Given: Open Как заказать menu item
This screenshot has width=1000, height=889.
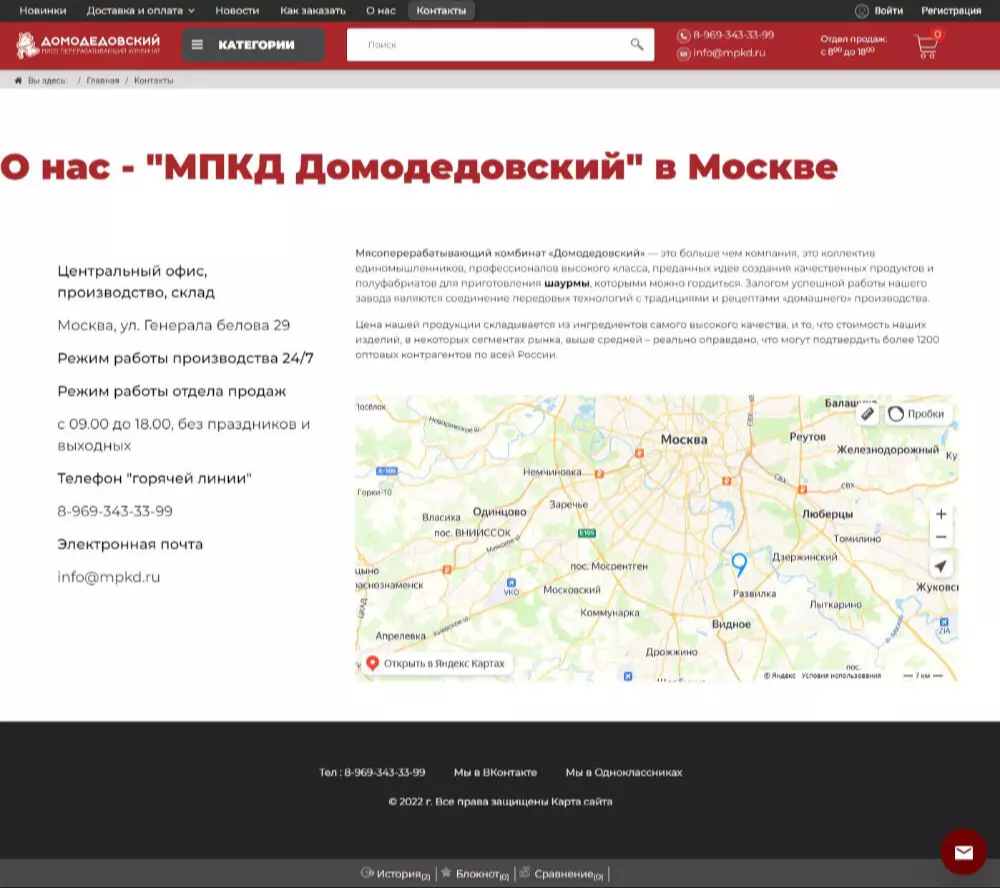Looking at the screenshot, I should pyautogui.click(x=312, y=11).
